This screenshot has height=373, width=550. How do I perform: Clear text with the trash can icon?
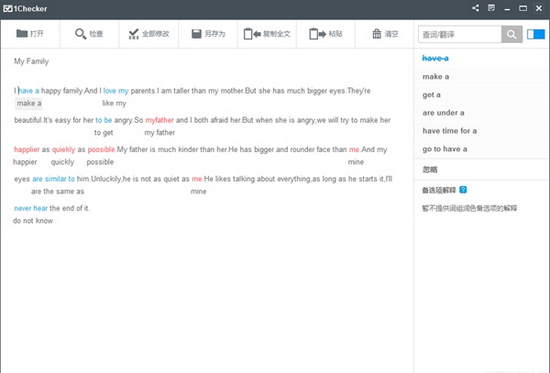377,34
